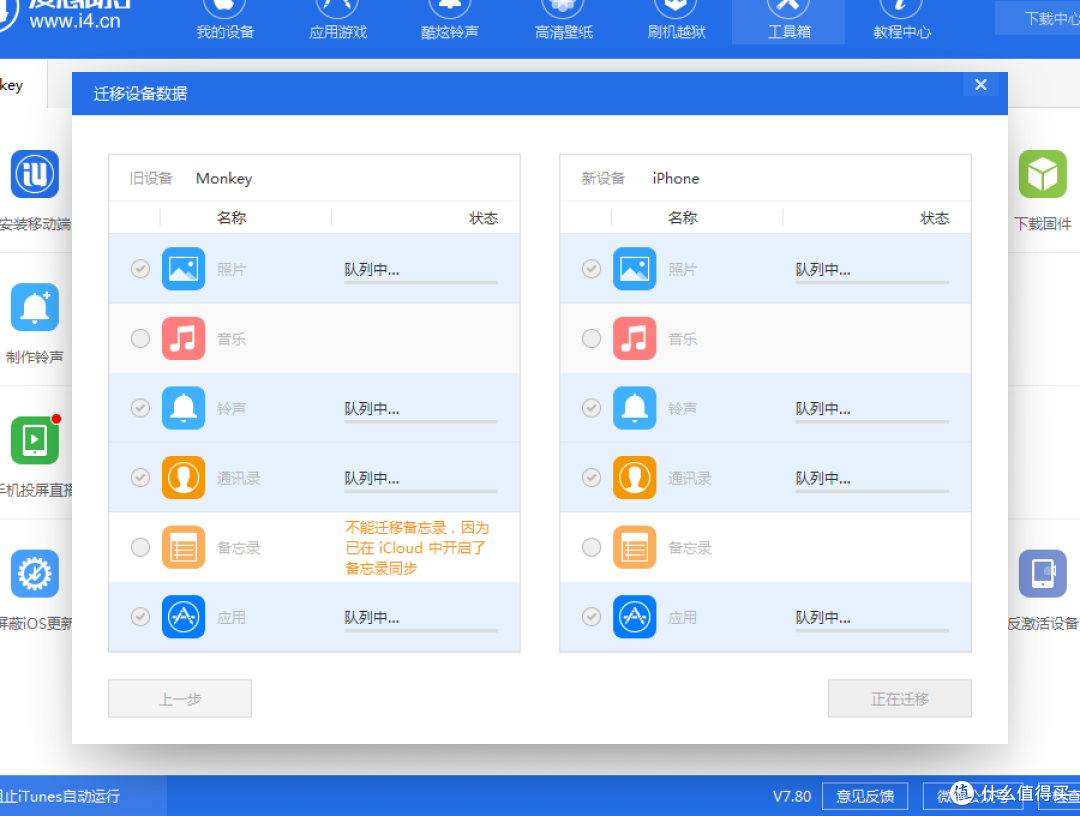Click the photos icon in Monkey device list

183,269
